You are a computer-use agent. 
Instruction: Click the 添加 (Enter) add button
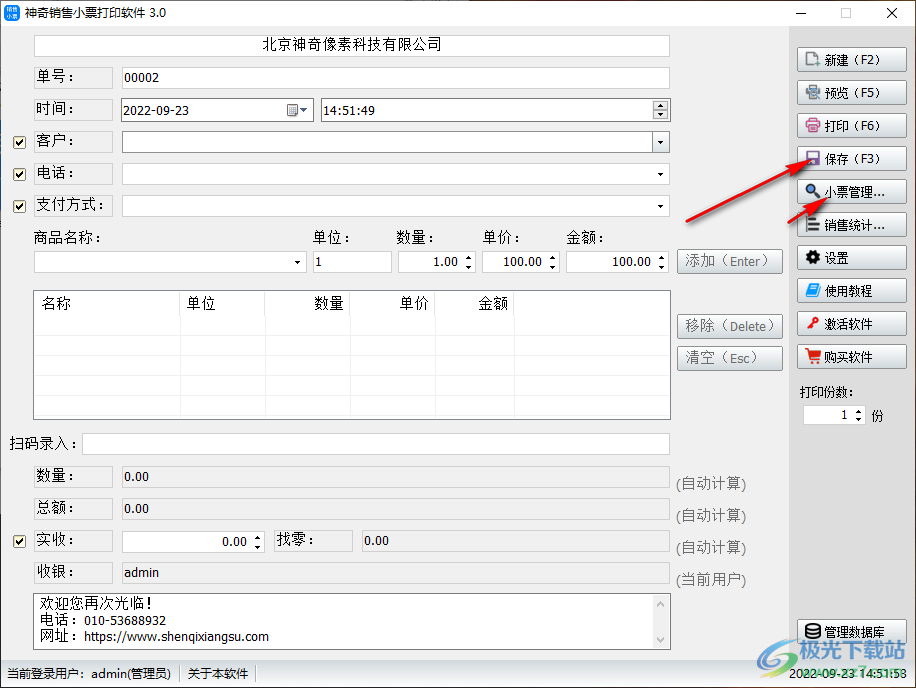(x=730, y=261)
